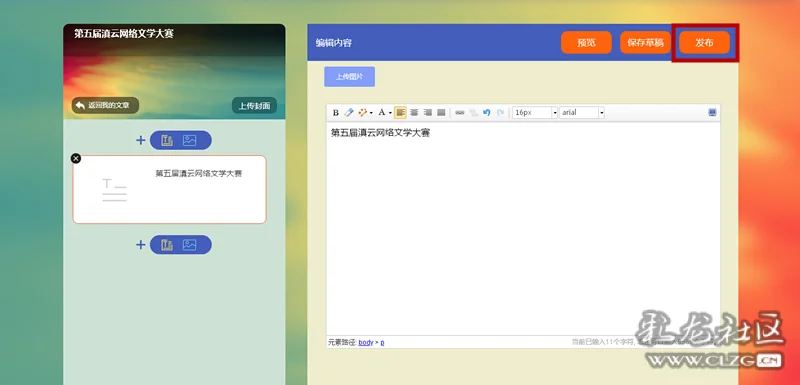This screenshot has width=800, height=385.
Task: Align text left
Action: (401, 113)
